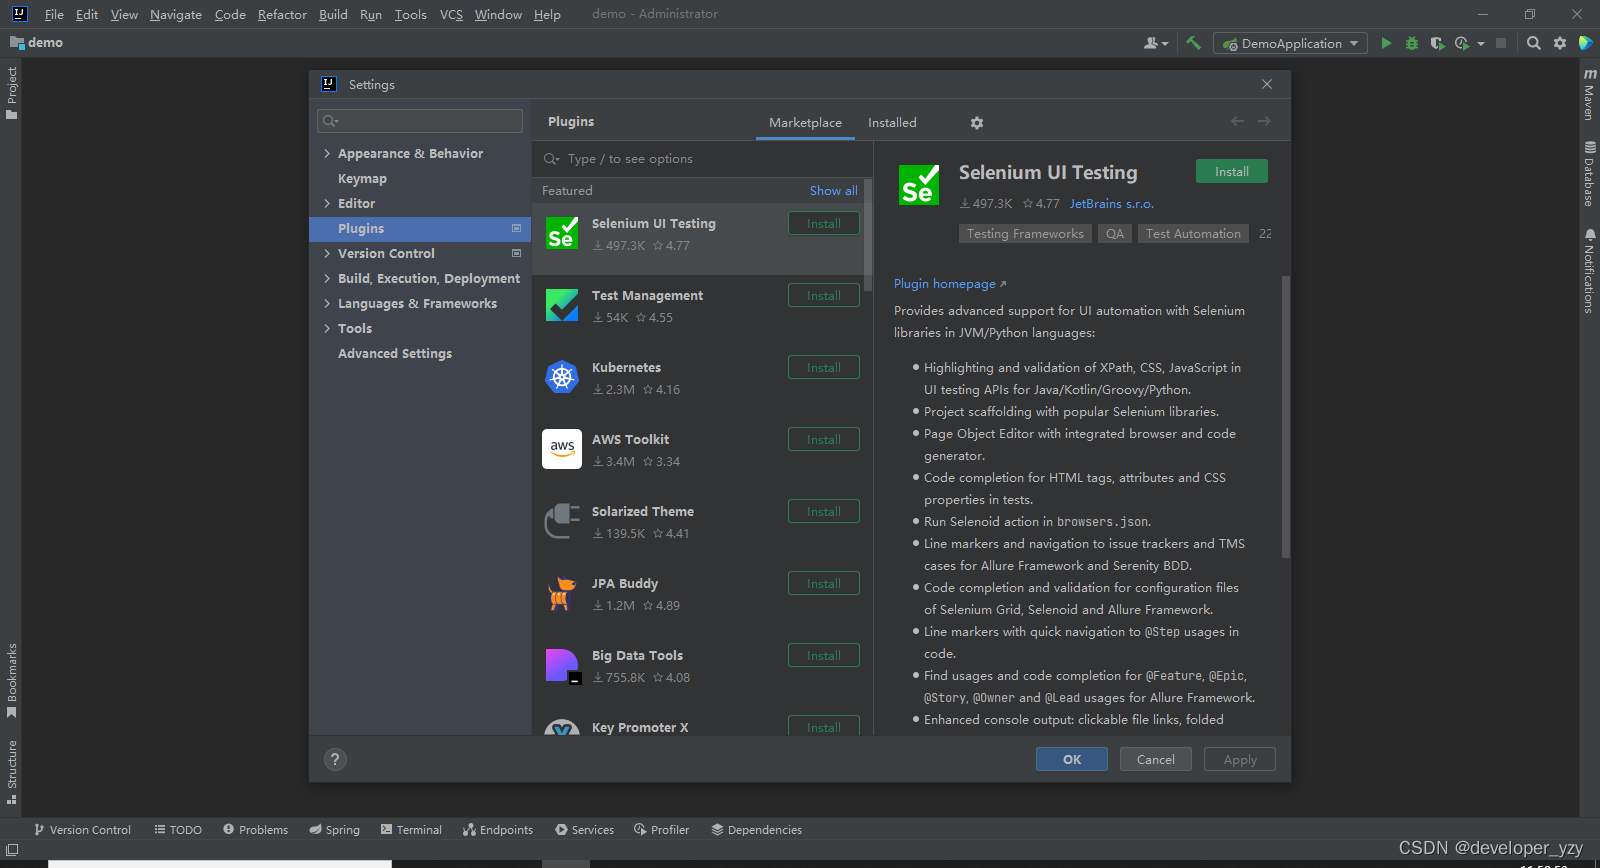
Task: Expand Editor settings node
Action: pos(327,203)
